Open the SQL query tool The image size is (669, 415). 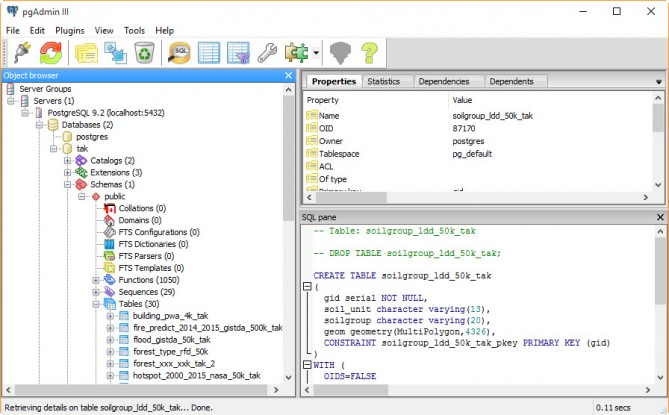(x=180, y=53)
